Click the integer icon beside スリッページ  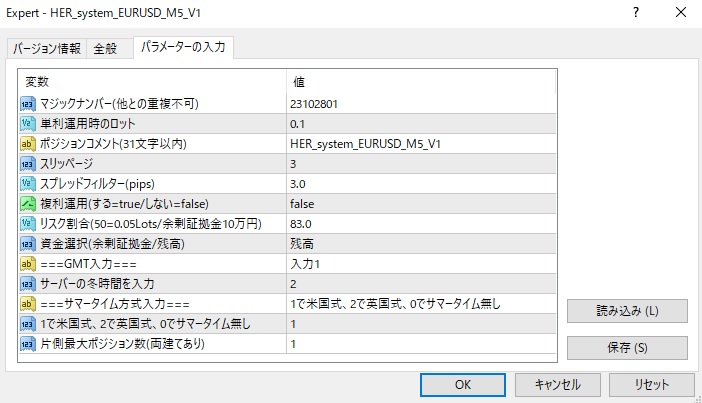tap(27, 163)
